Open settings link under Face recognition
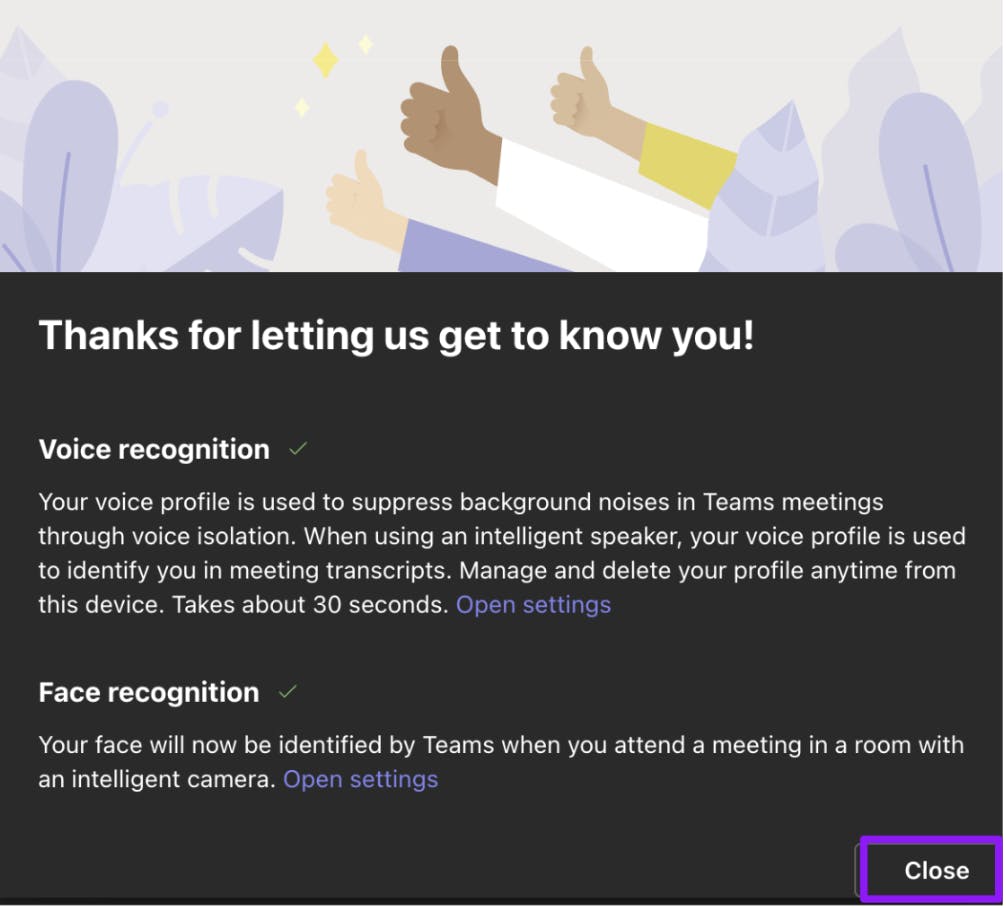1006x908 pixels. pyautogui.click(x=360, y=779)
